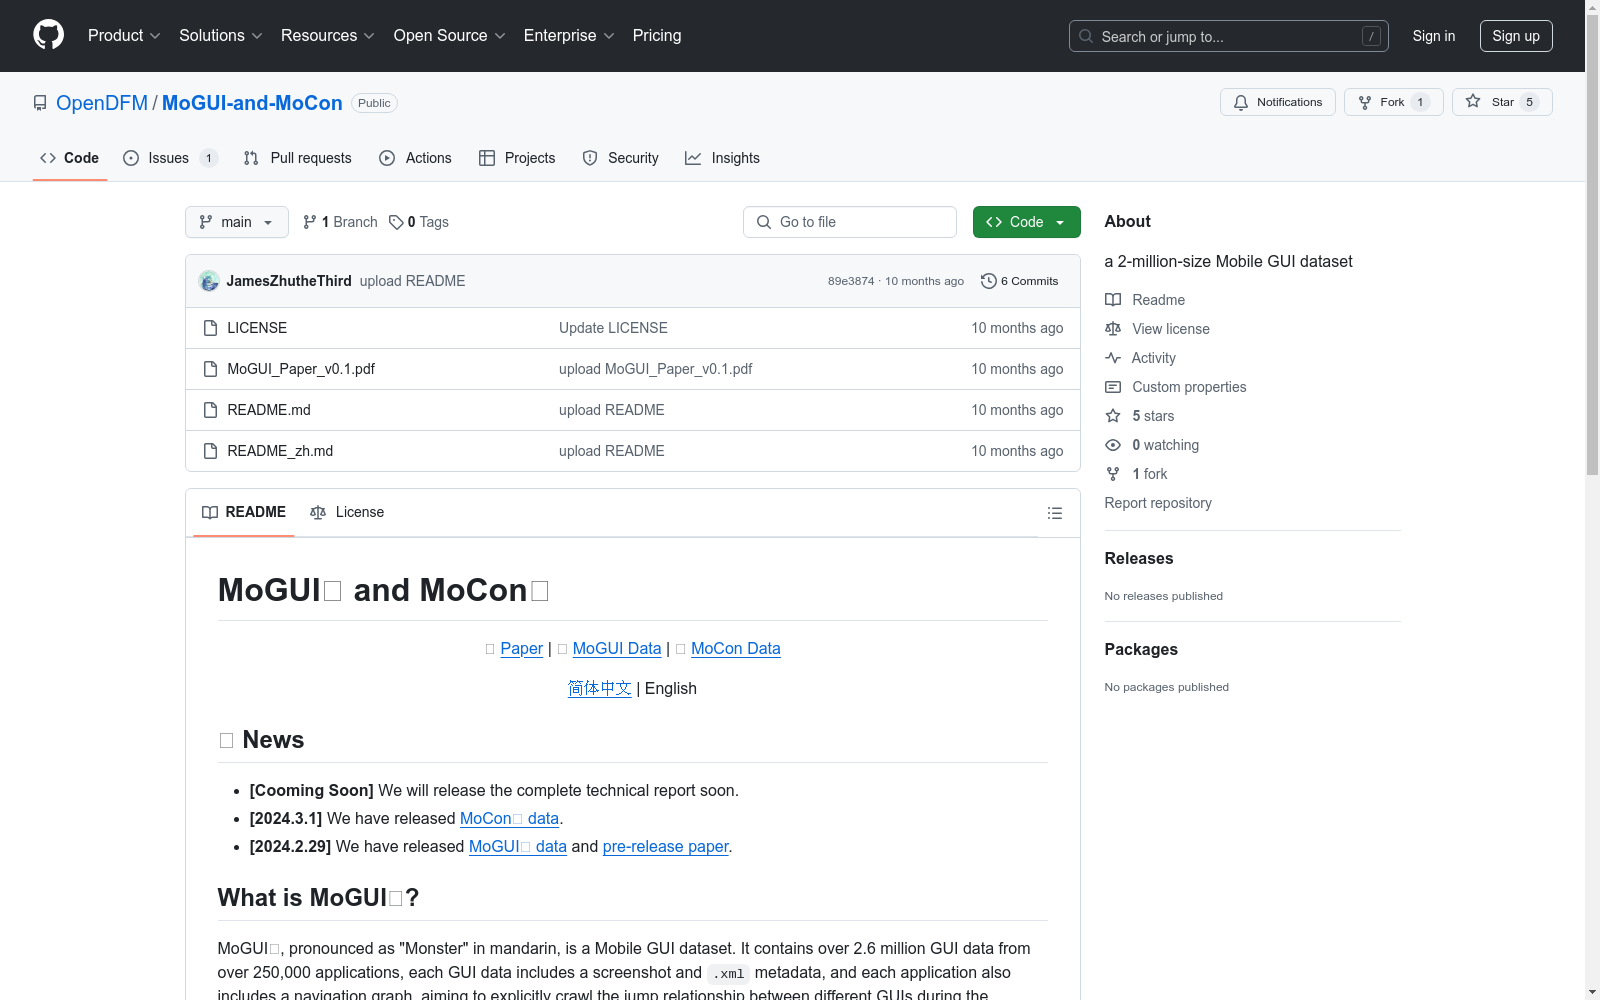Click the branch icon beside 1 Branch
This screenshot has width=1600, height=1000.
click(310, 222)
